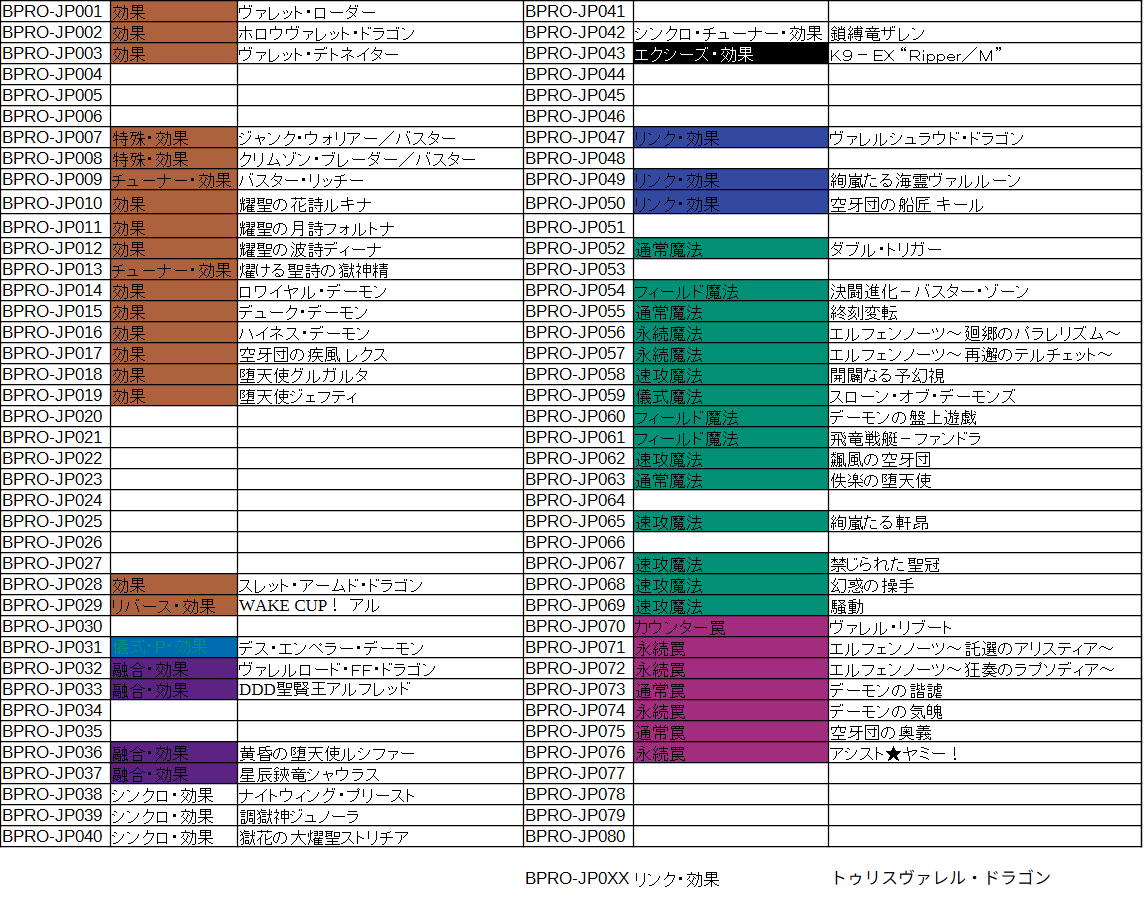The width and height of the screenshot is (1144, 902).
Task: Click the リバース・効果 type cell
Action: 173,606
